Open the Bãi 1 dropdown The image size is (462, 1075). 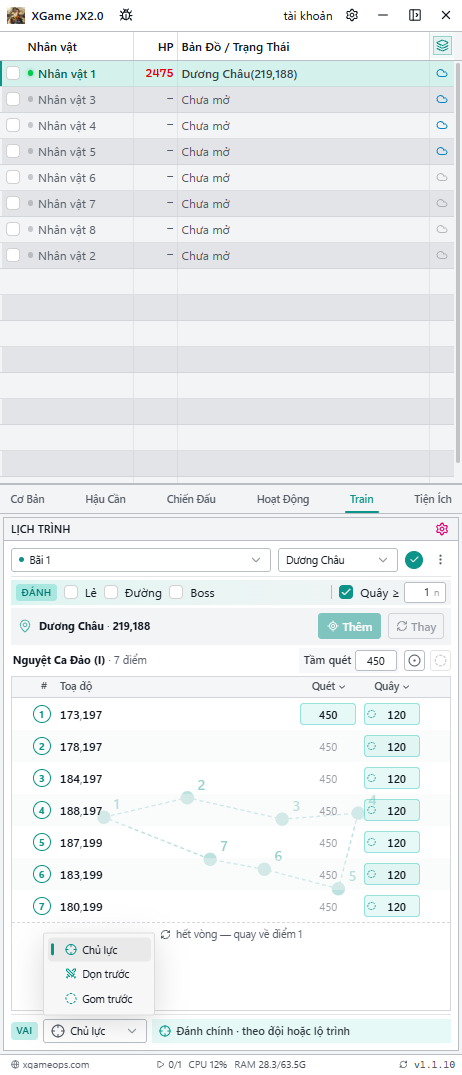point(141,559)
